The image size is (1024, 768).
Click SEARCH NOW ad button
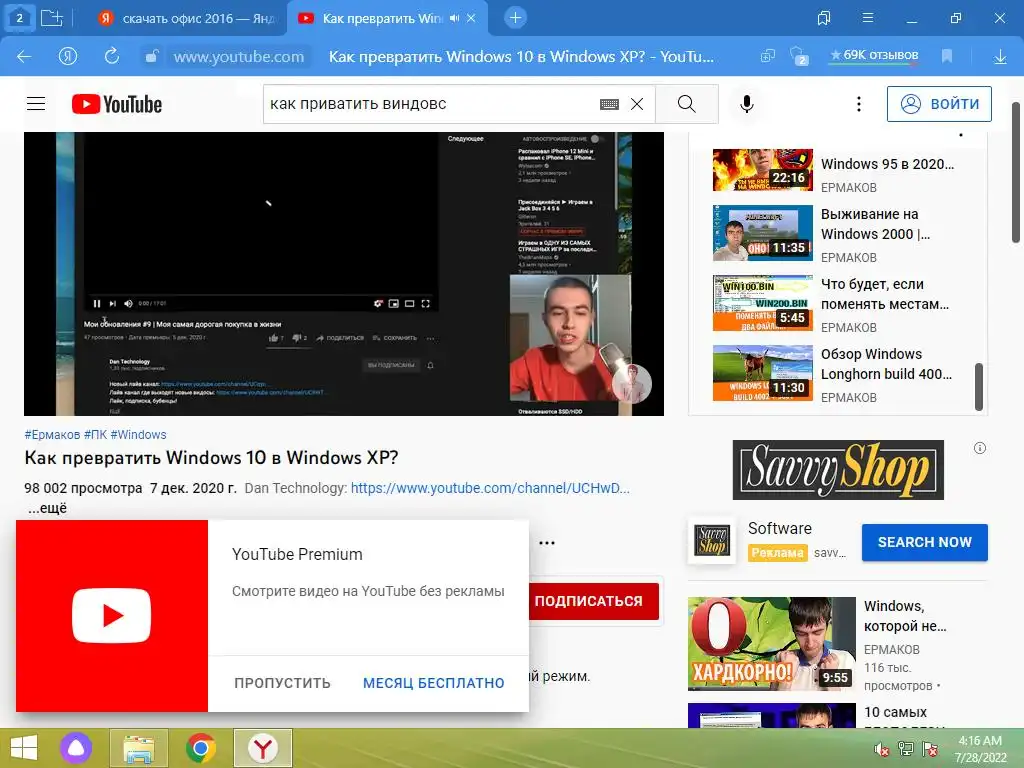(925, 542)
